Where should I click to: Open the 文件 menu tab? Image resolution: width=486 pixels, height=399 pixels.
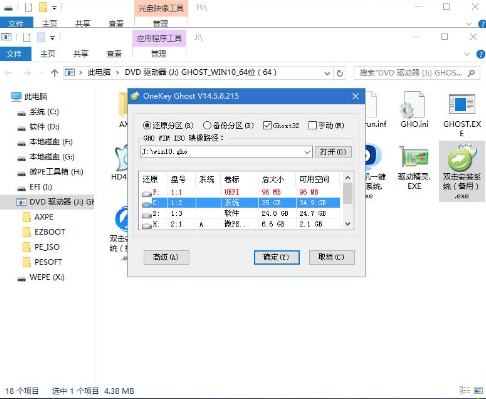point(16,54)
